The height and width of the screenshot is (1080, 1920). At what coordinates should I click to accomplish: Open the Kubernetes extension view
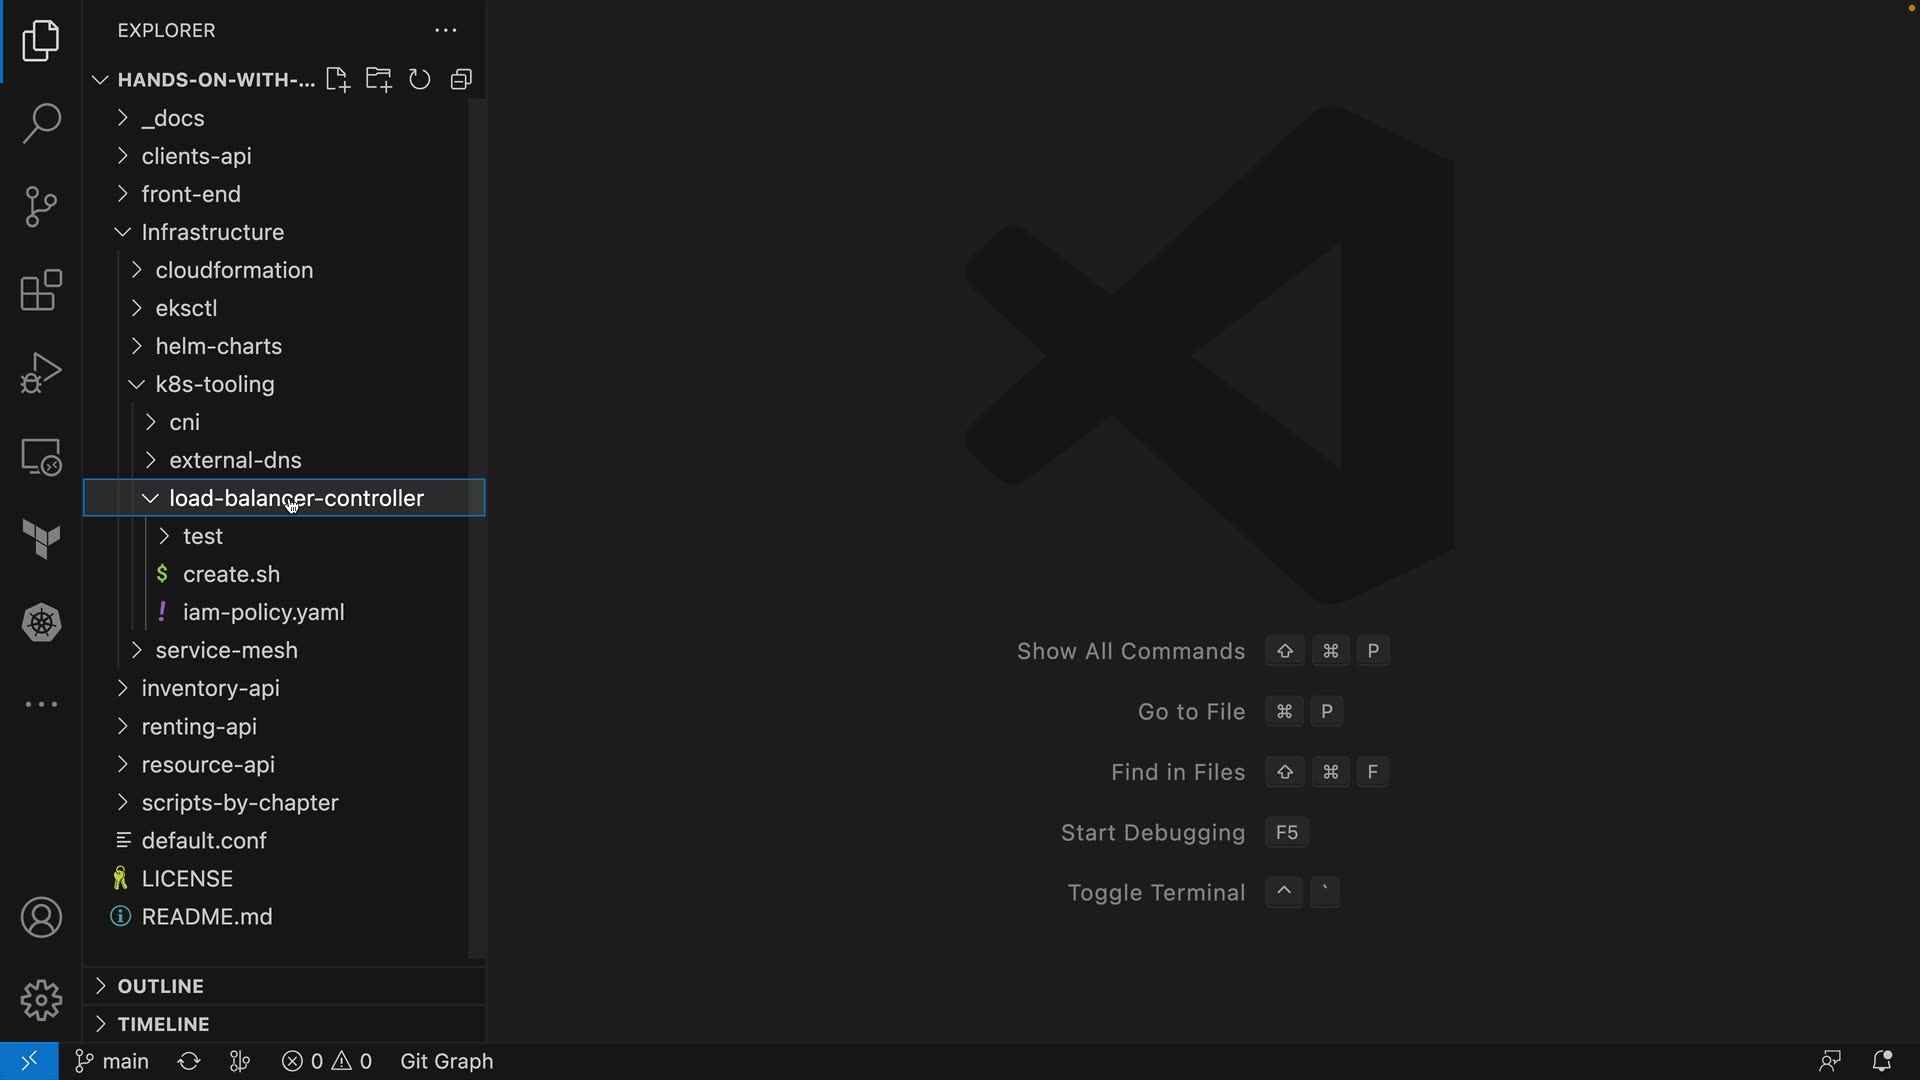[x=41, y=623]
